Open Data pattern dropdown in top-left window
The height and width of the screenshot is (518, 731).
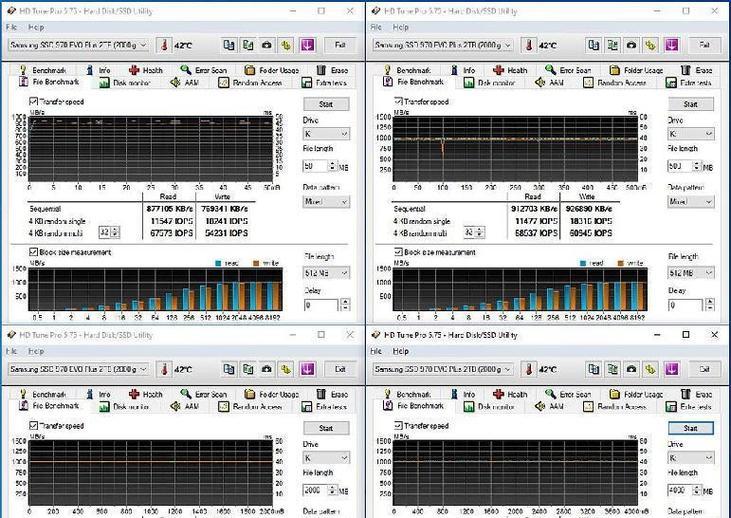coord(326,202)
